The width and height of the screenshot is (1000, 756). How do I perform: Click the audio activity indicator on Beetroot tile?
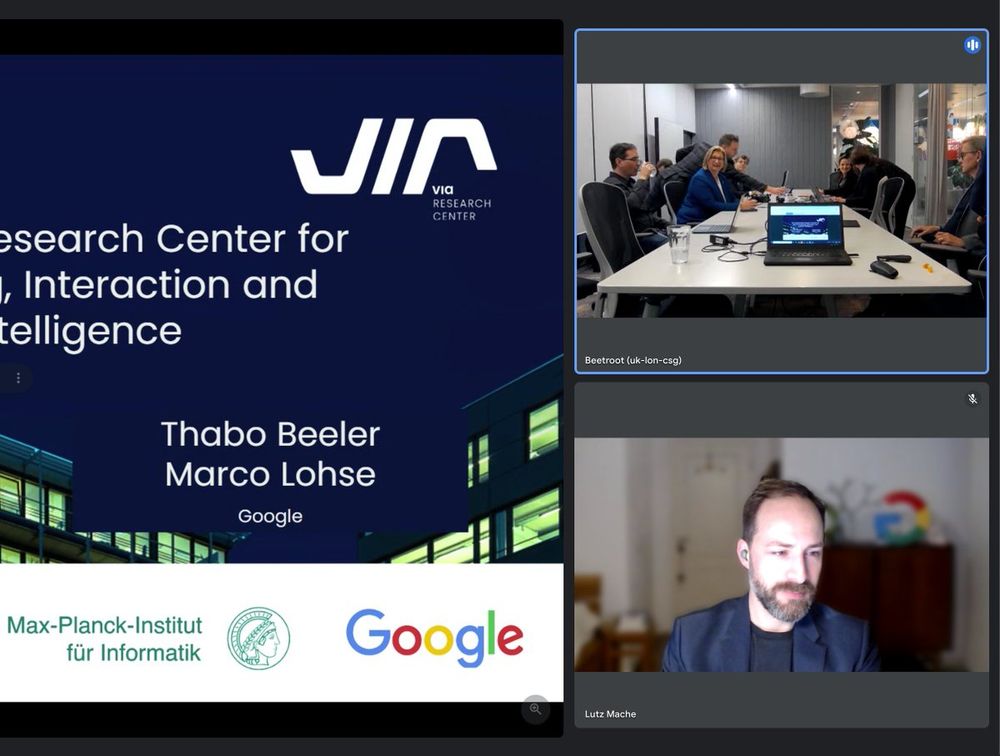click(972, 45)
